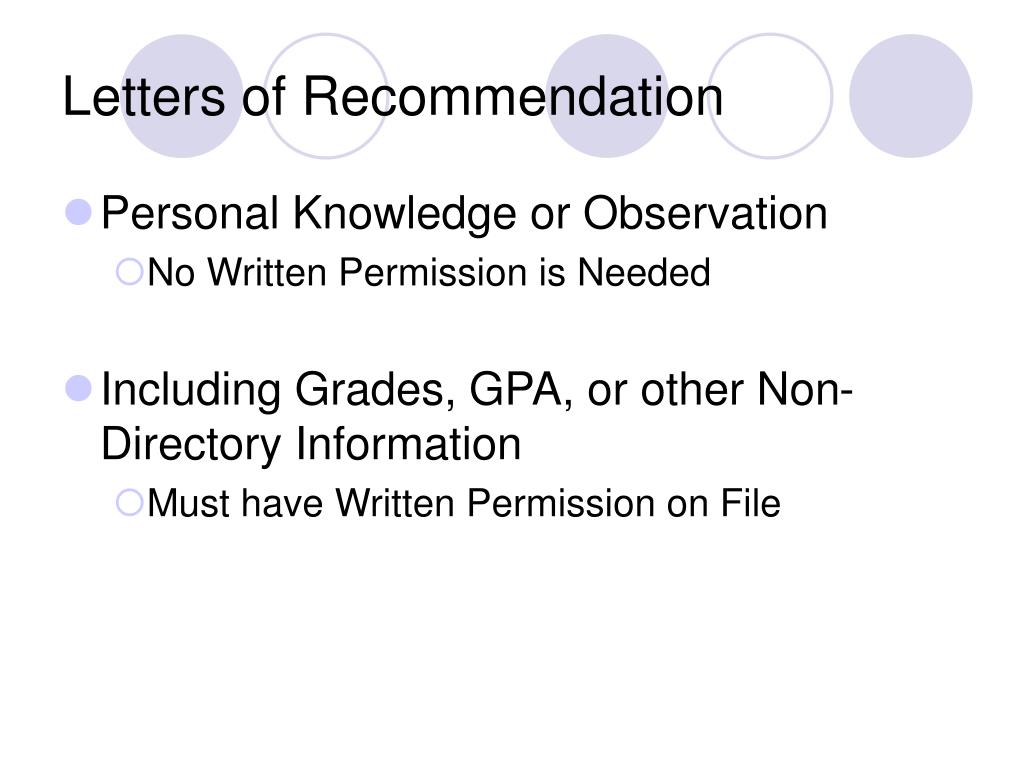Click the filled lavender circle behind the word Letters
This screenshot has height=768, width=1024.
[182, 96]
